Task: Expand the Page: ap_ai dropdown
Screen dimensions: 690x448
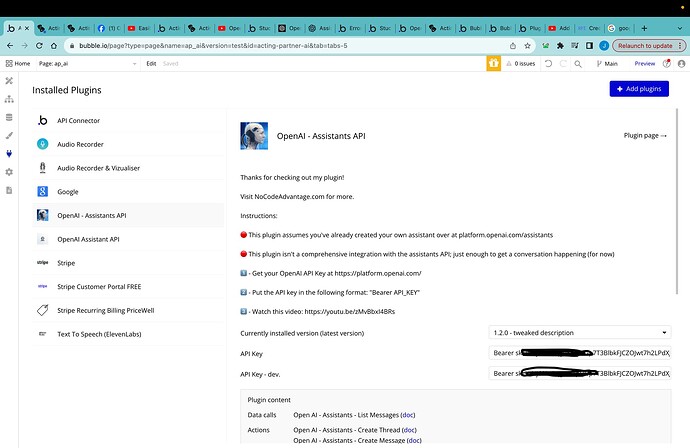Action: coord(88,63)
